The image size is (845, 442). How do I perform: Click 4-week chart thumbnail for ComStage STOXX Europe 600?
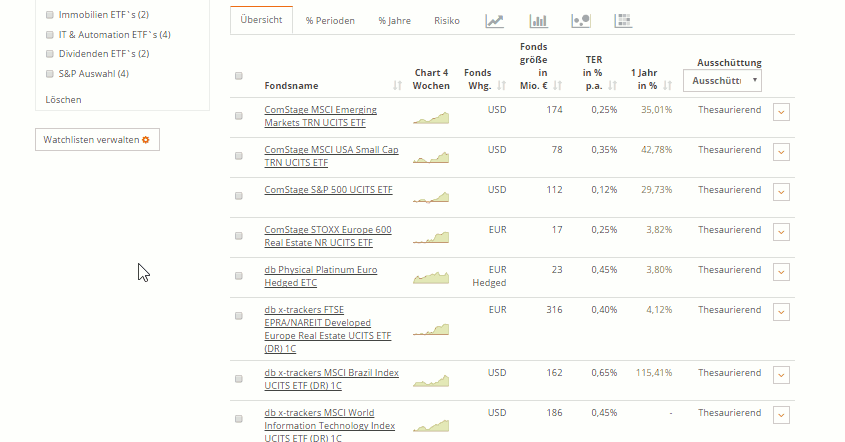[x=431, y=237]
